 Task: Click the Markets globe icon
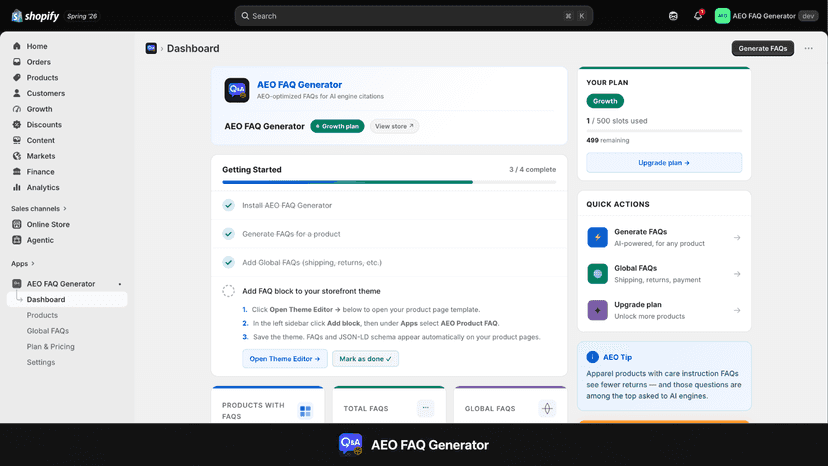17,156
